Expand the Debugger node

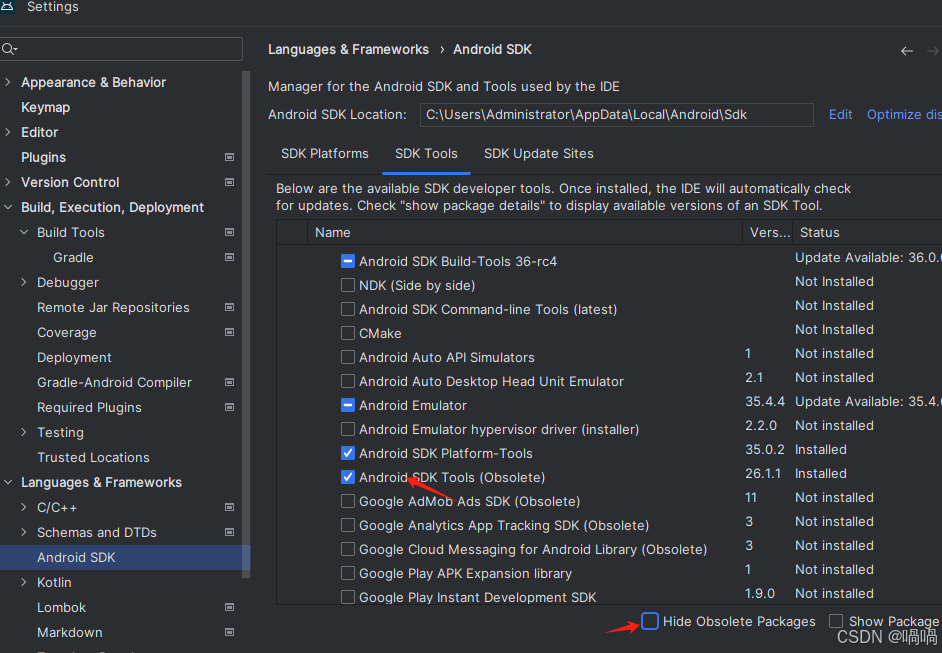[24, 282]
